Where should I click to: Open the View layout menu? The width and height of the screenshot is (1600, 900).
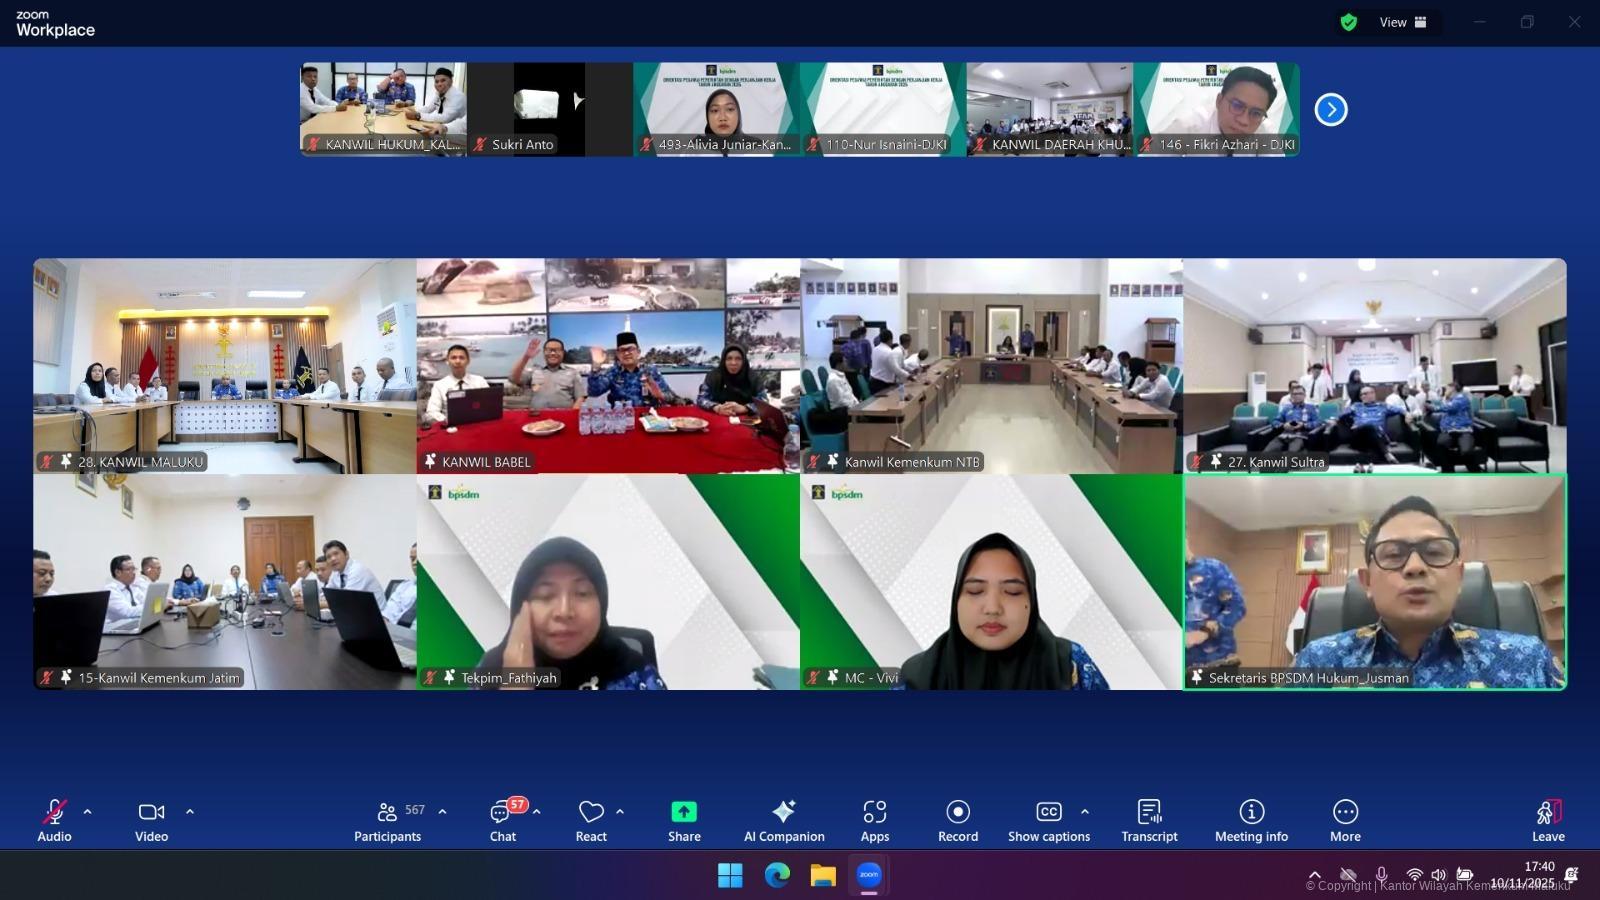click(x=1402, y=22)
